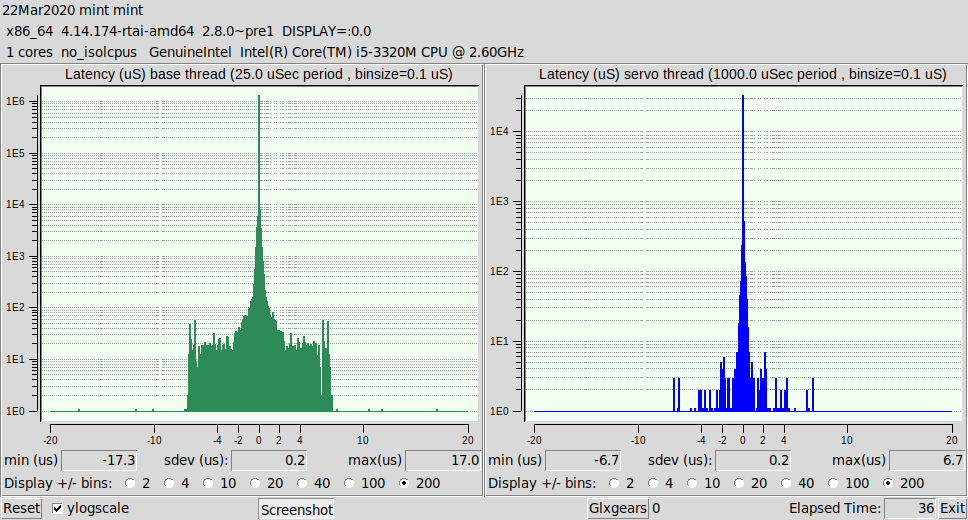Screen dimensions: 968x520
Task: Select 20 bins radio for base thread
Action: pyautogui.click(x=255, y=483)
